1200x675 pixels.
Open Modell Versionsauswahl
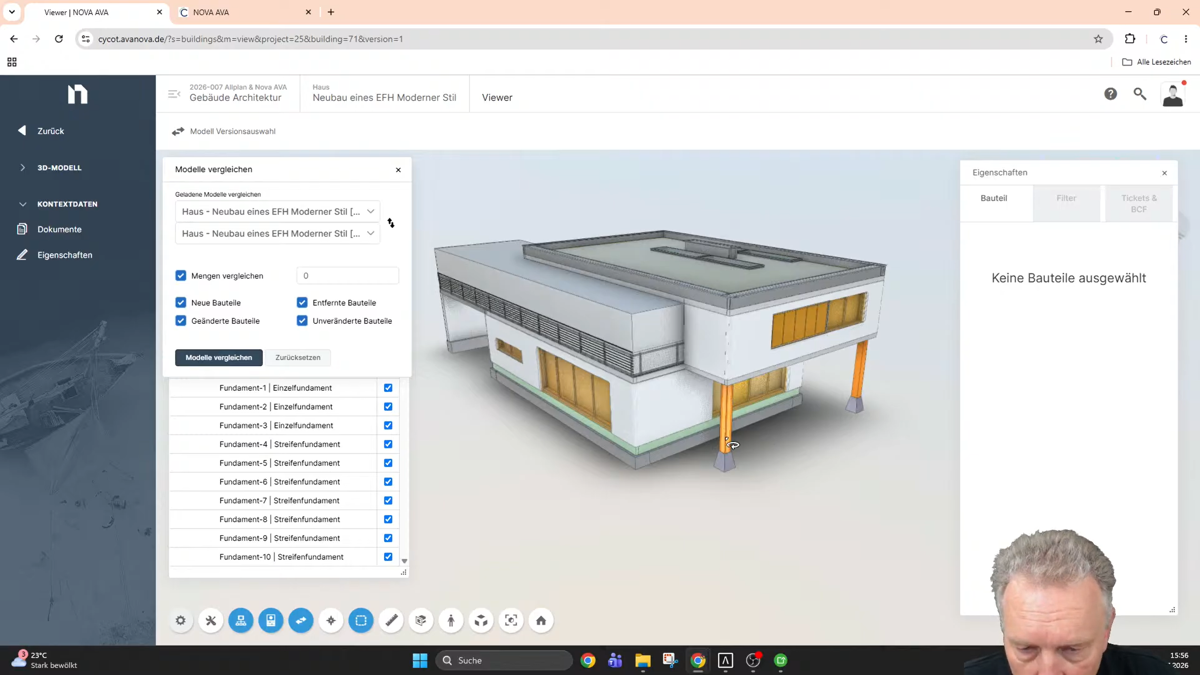pyautogui.click(x=232, y=131)
